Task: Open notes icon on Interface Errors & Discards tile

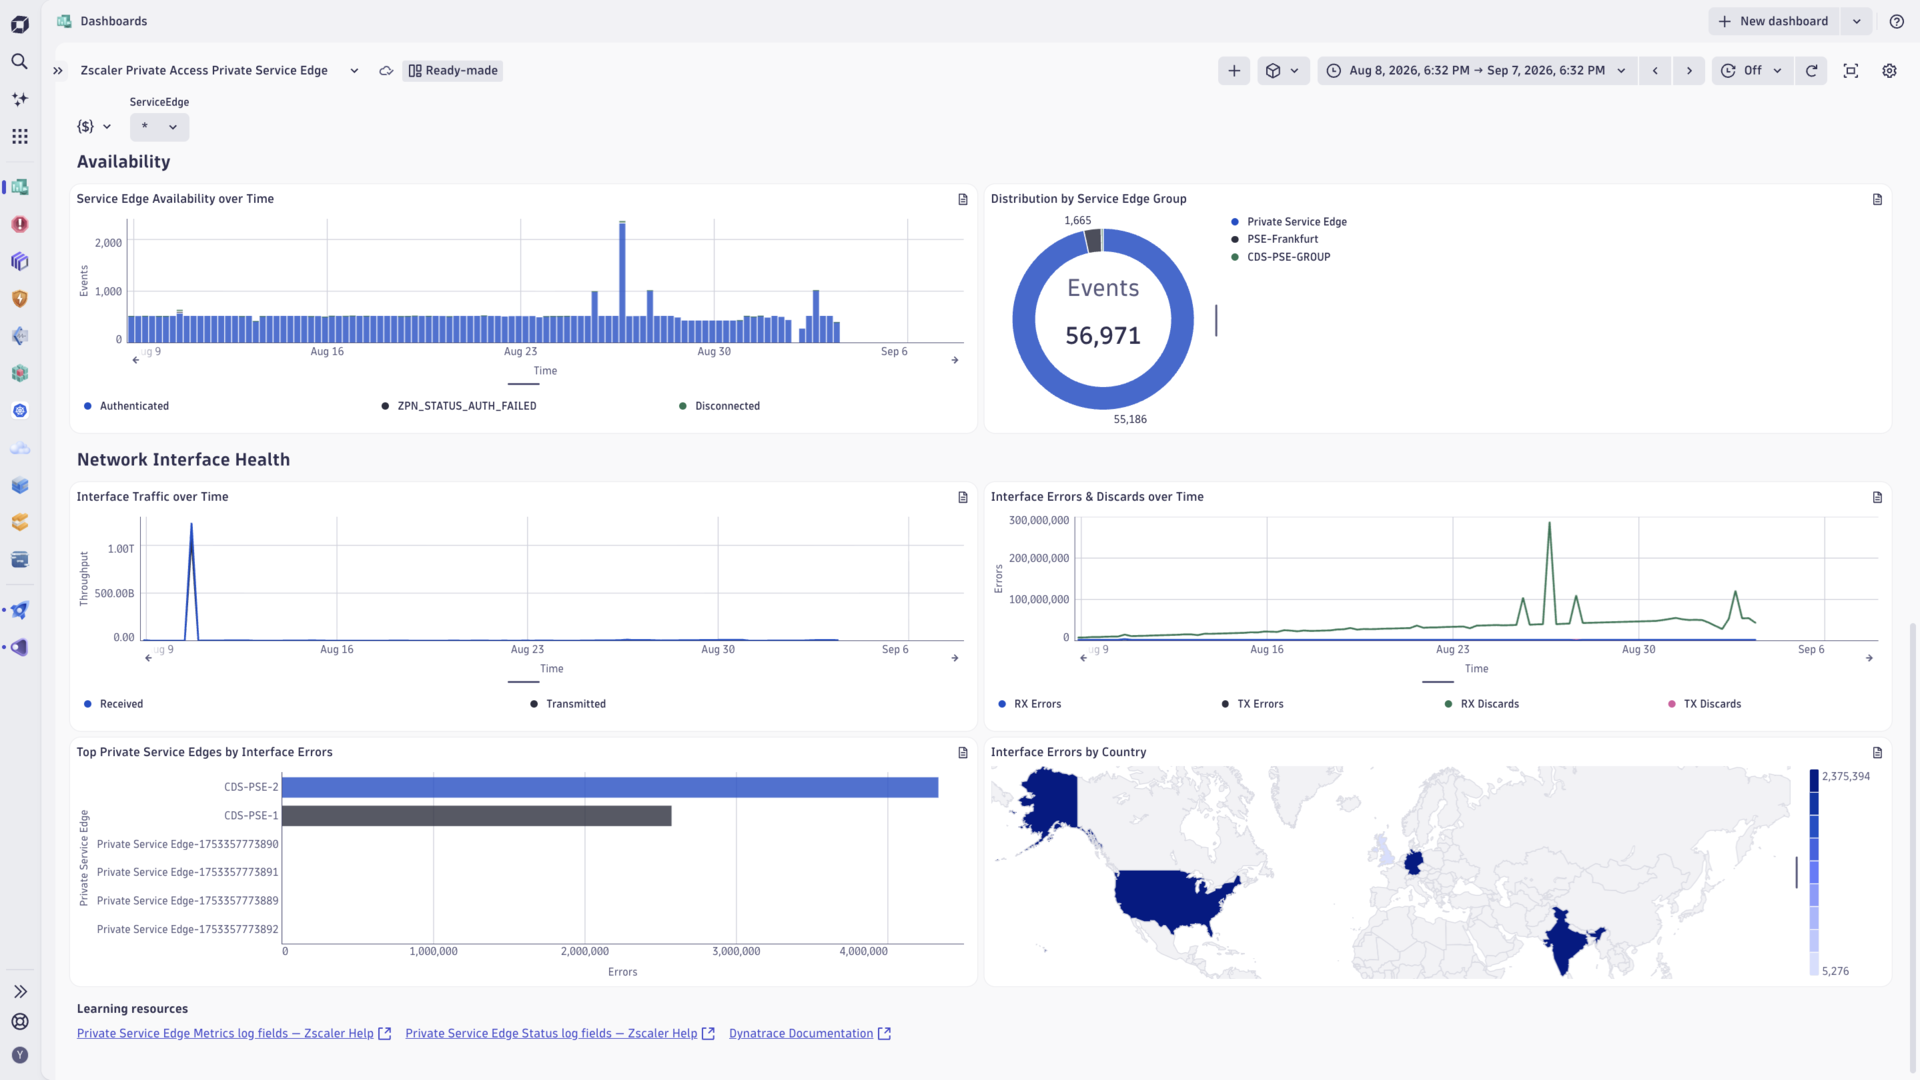Action: pyautogui.click(x=1877, y=497)
